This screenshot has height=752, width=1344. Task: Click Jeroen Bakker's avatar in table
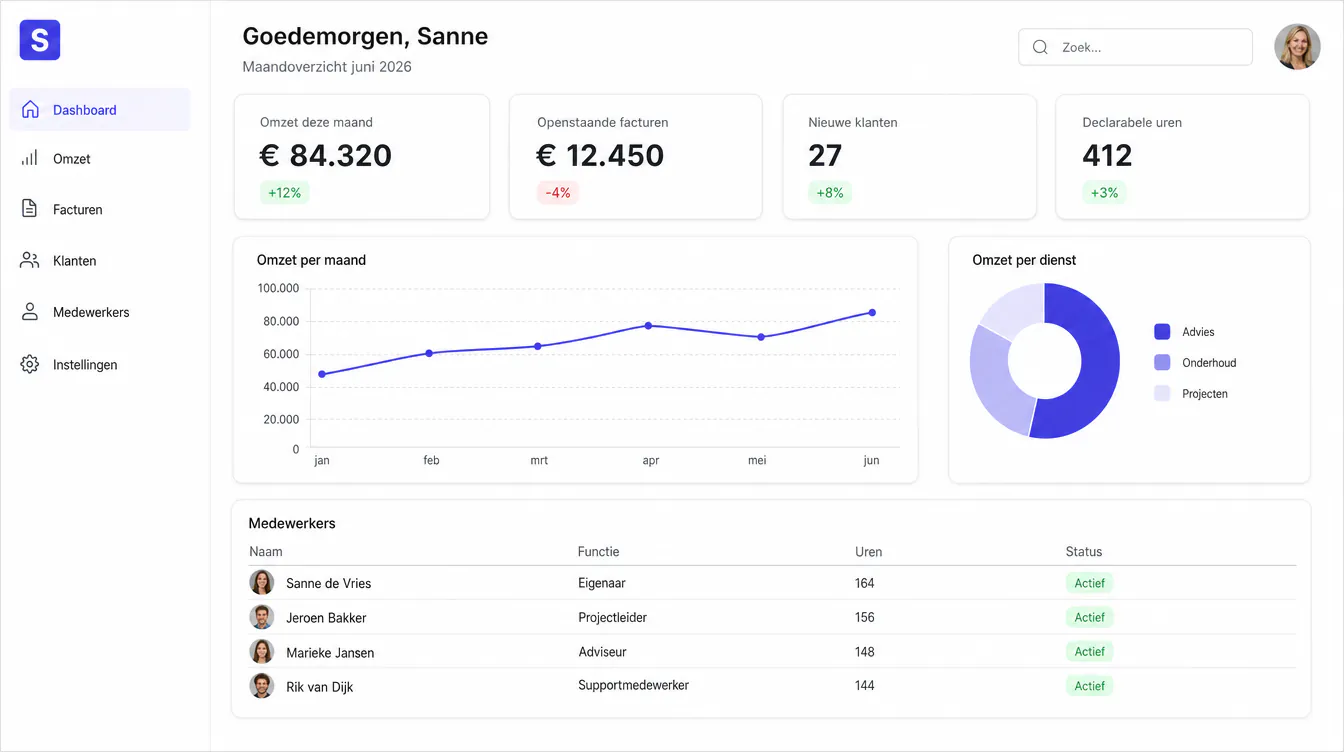pyautogui.click(x=262, y=617)
